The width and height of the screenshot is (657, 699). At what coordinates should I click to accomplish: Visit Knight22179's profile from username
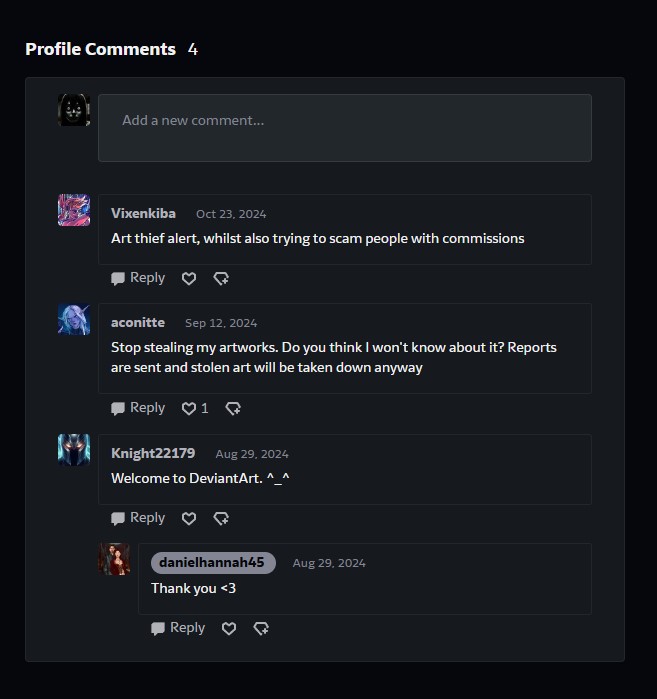153,453
